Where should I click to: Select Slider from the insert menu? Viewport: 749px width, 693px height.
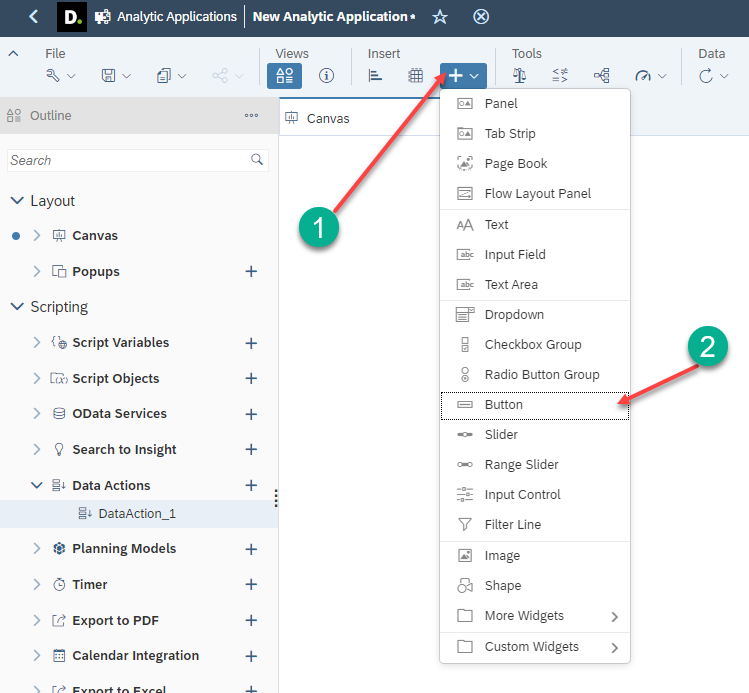click(x=501, y=435)
